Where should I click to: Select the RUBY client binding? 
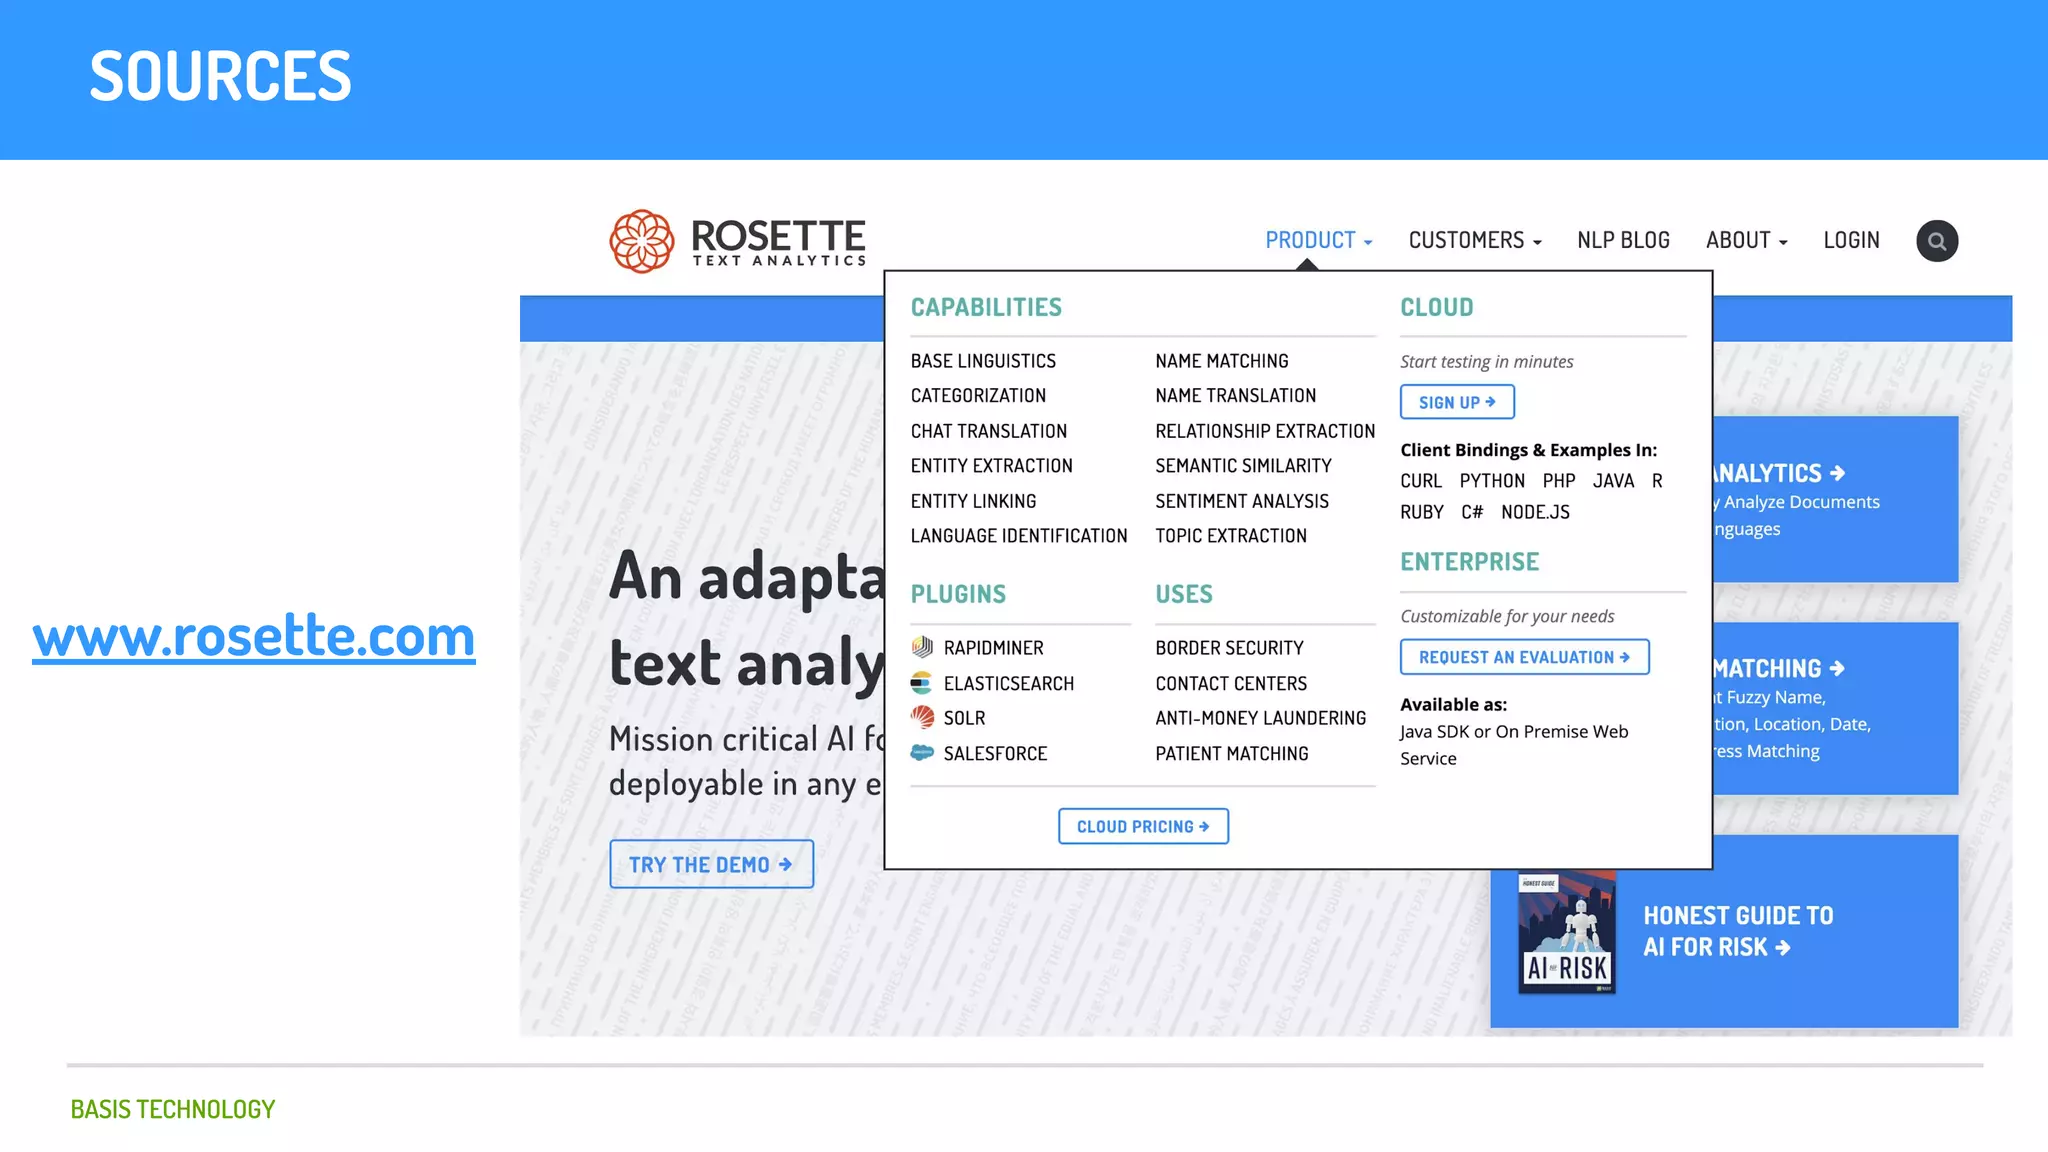1421,512
